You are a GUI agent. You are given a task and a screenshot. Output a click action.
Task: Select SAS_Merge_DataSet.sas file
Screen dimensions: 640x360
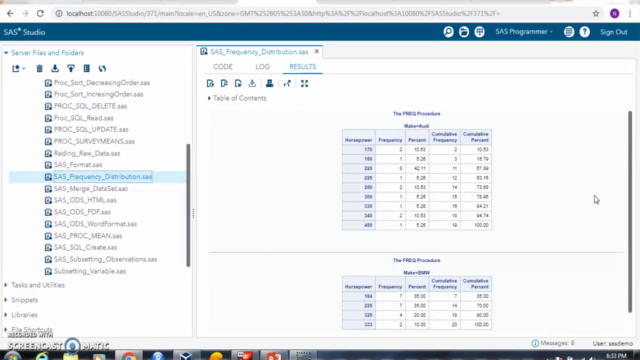coord(91,189)
